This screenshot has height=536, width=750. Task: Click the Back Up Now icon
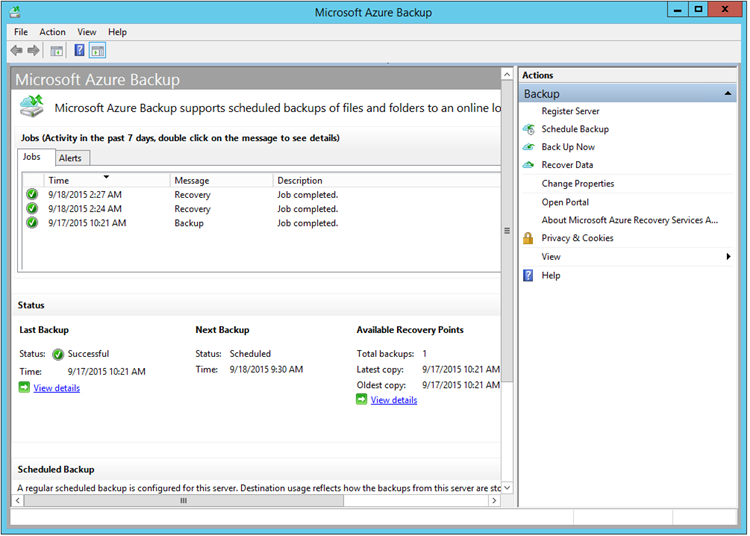(529, 147)
